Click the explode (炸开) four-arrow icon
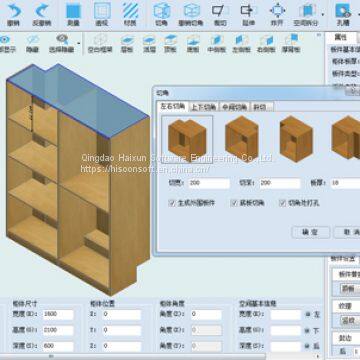Viewport: 360px width, 360px height. [x=277, y=11]
